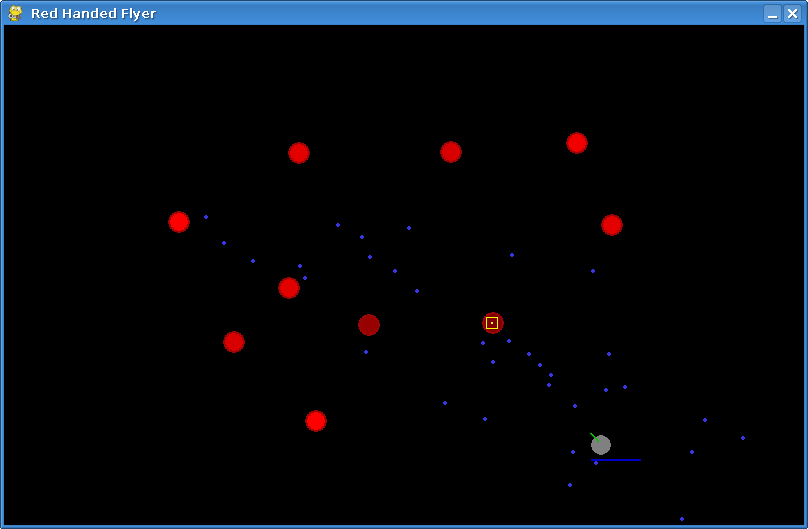Click the blue bar beneath the grey ball

[616, 460]
